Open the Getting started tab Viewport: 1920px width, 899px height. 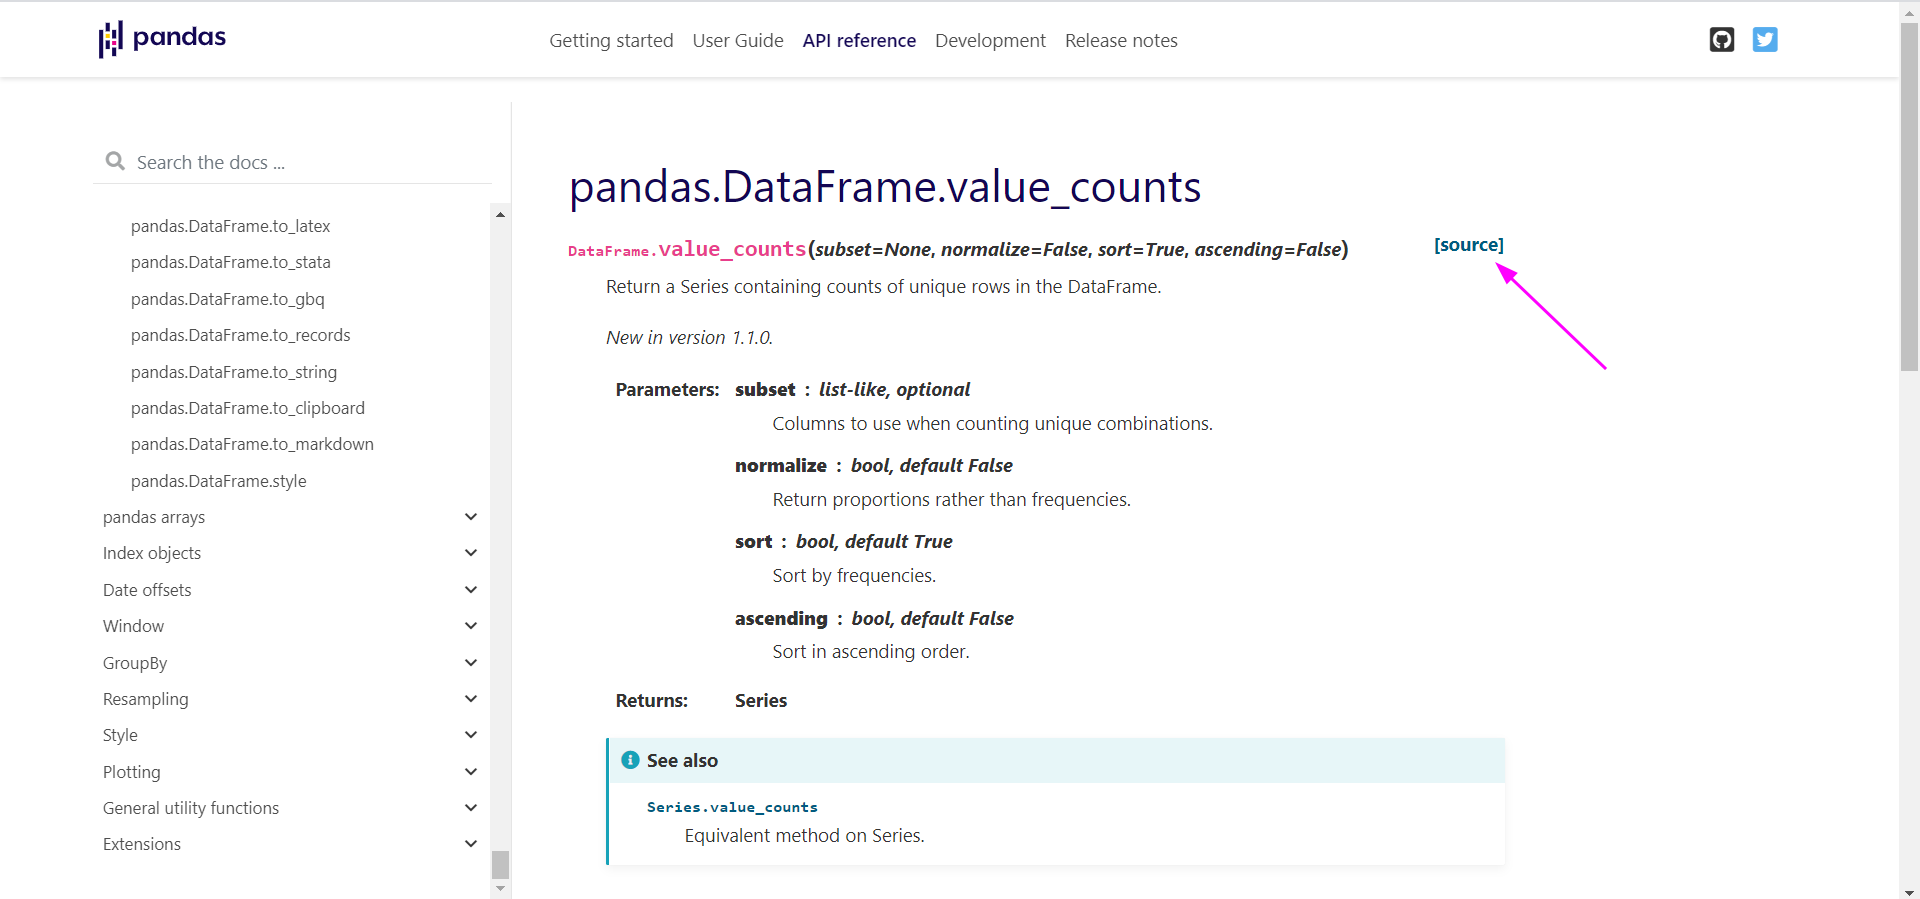click(x=611, y=41)
